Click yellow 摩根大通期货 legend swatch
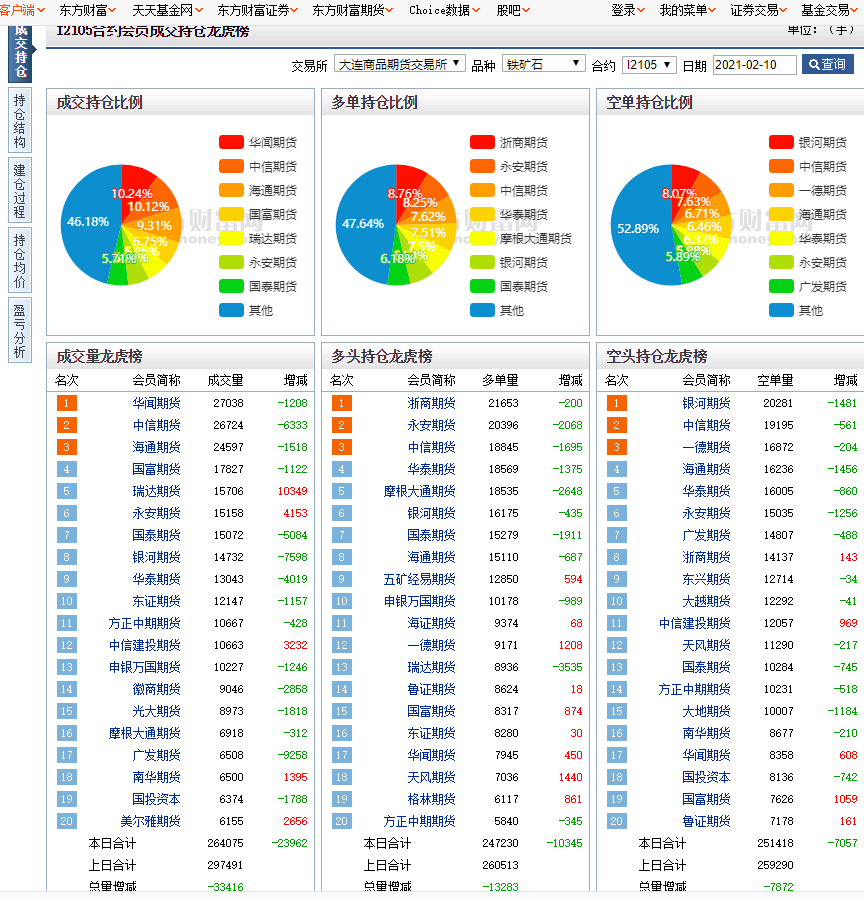864x897 pixels. (x=482, y=238)
